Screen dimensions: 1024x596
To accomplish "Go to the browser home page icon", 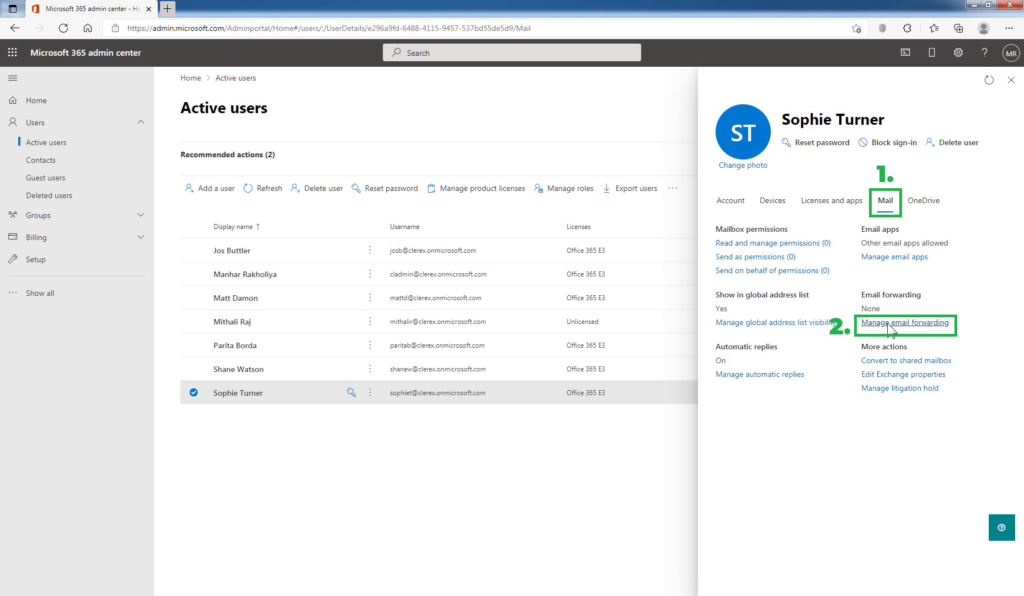I will (x=88, y=28).
